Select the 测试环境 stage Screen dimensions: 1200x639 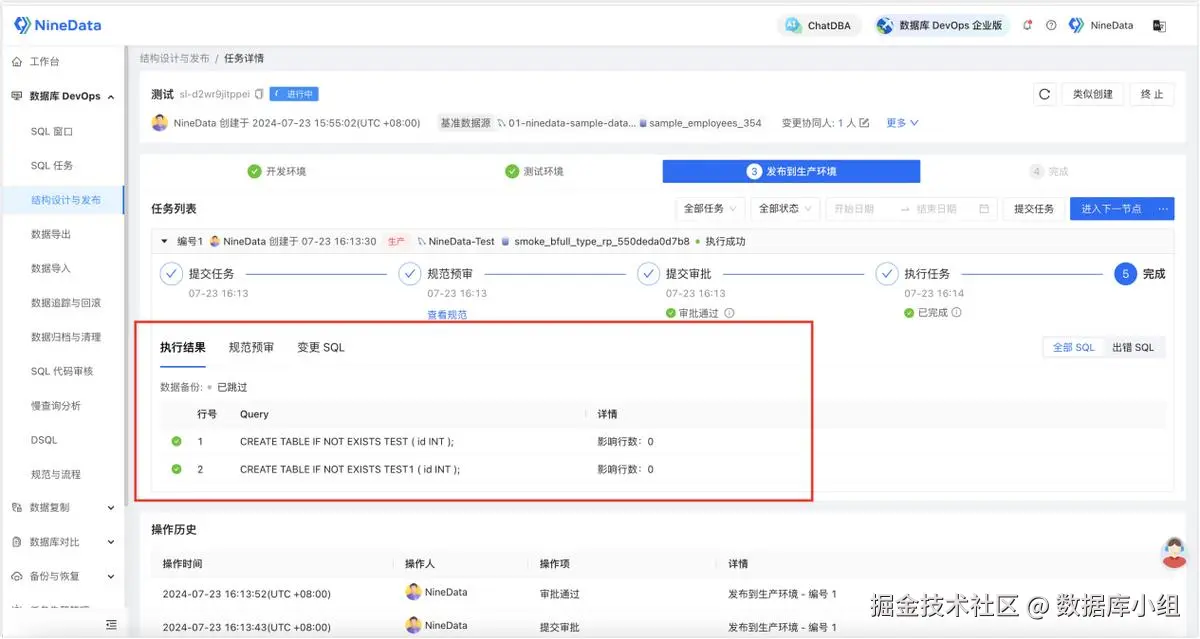535,171
